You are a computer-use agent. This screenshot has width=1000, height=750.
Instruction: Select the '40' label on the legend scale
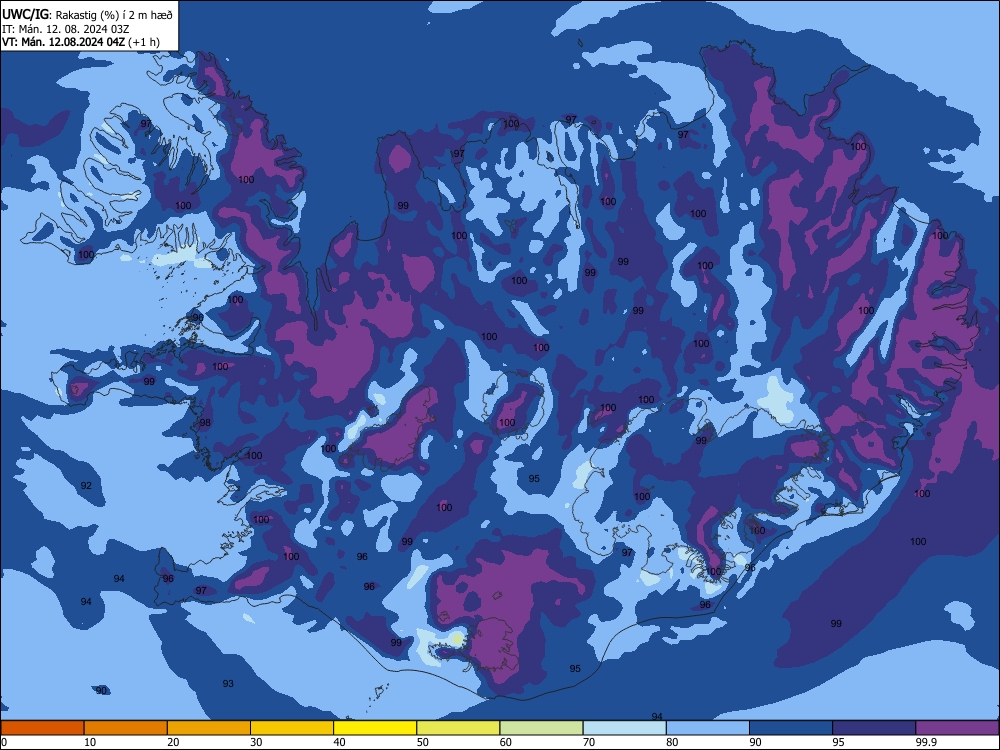pos(340,742)
